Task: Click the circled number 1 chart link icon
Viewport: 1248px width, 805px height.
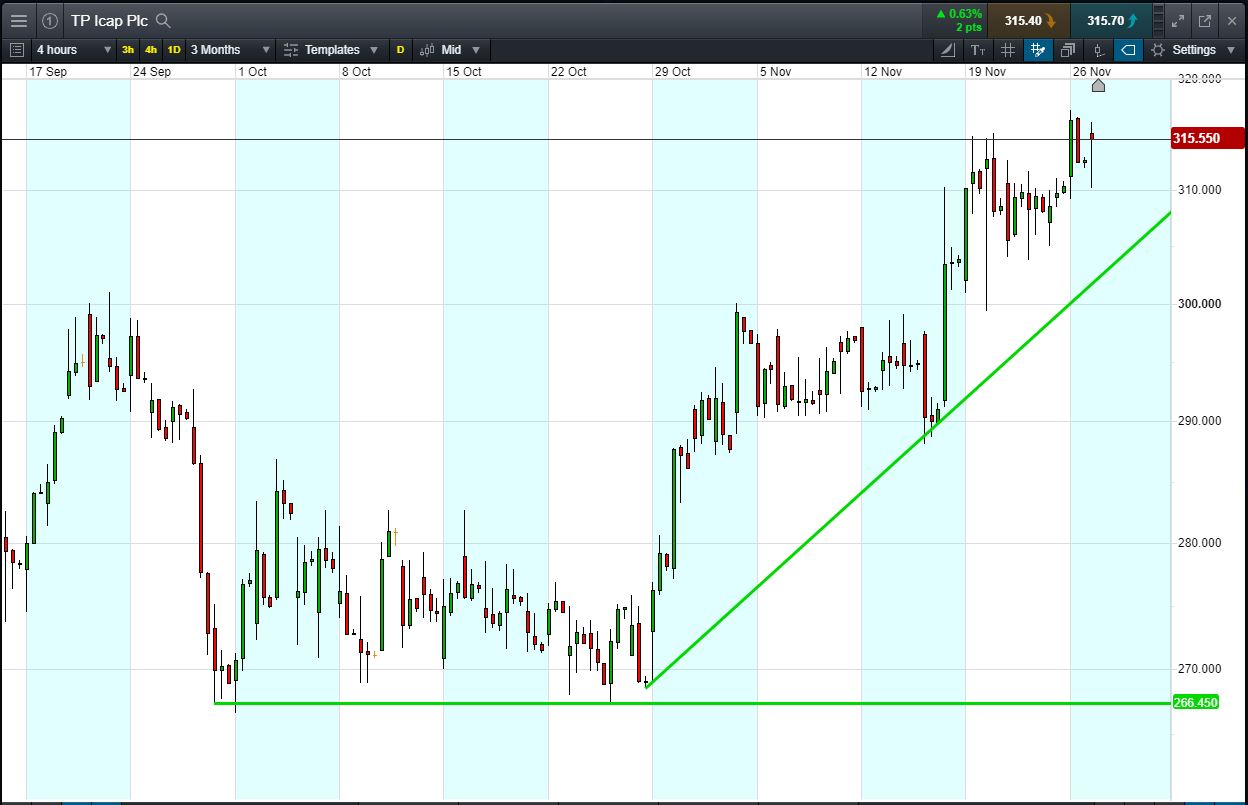Action: click(x=50, y=20)
